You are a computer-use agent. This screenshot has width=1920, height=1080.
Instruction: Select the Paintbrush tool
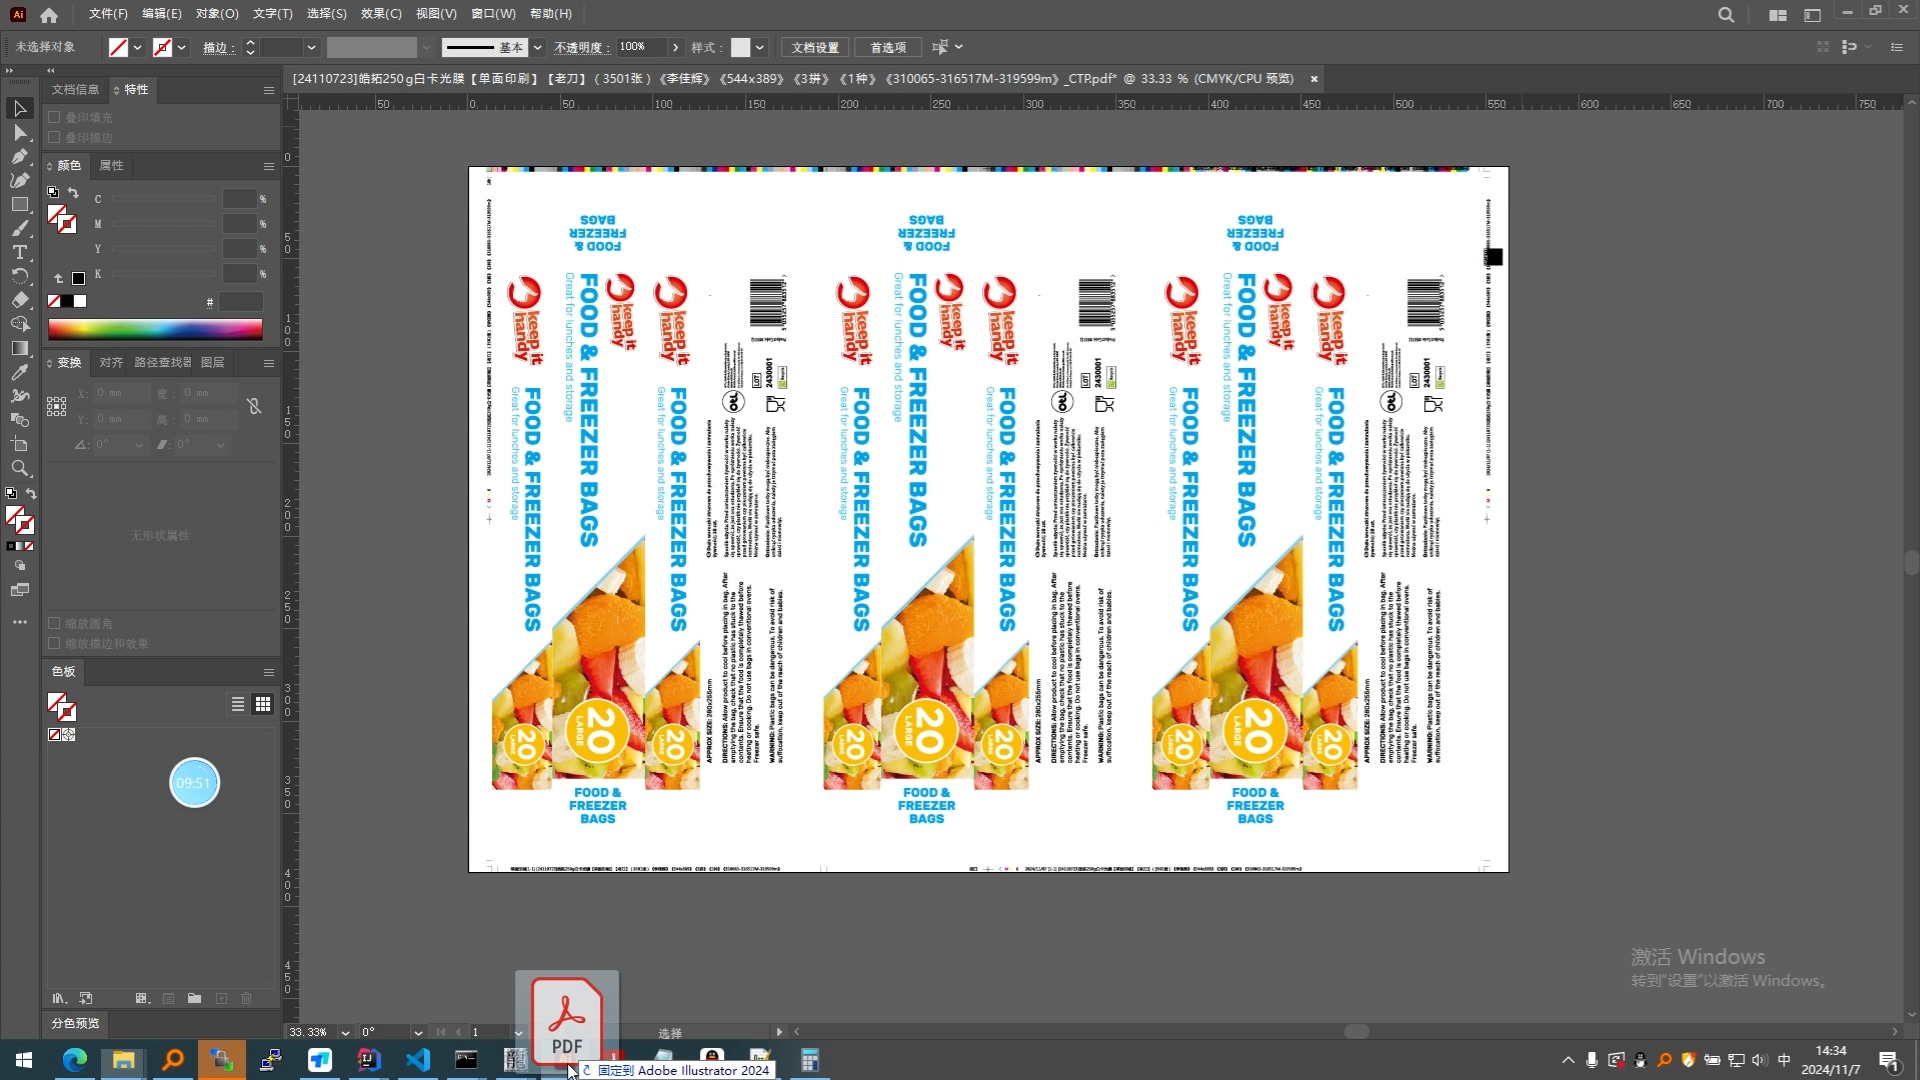tap(19, 228)
